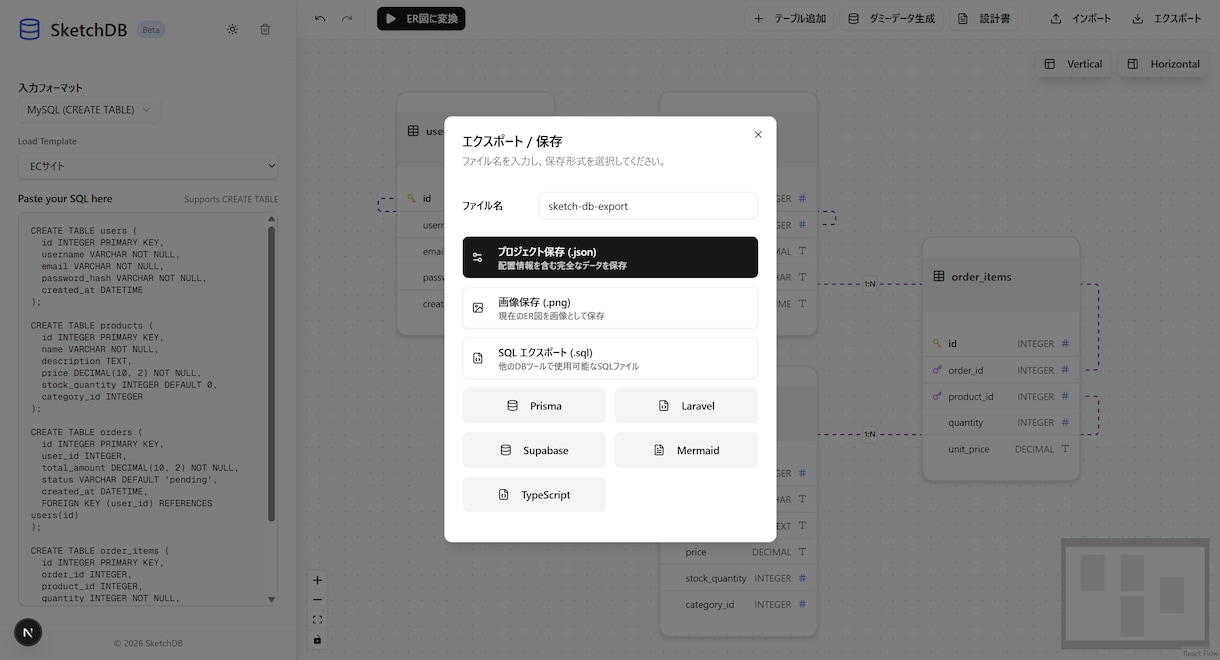Select the Vertical layout option
Image resolution: width=1220 pixels, height=660 pixels.
point(1073,64)
